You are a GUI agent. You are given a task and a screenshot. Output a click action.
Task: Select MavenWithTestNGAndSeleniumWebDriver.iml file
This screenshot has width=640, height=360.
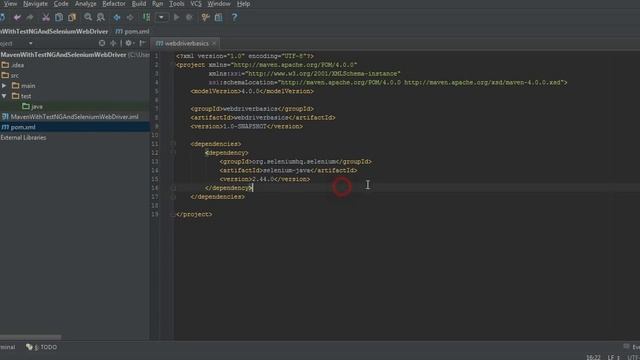point(74,117)
